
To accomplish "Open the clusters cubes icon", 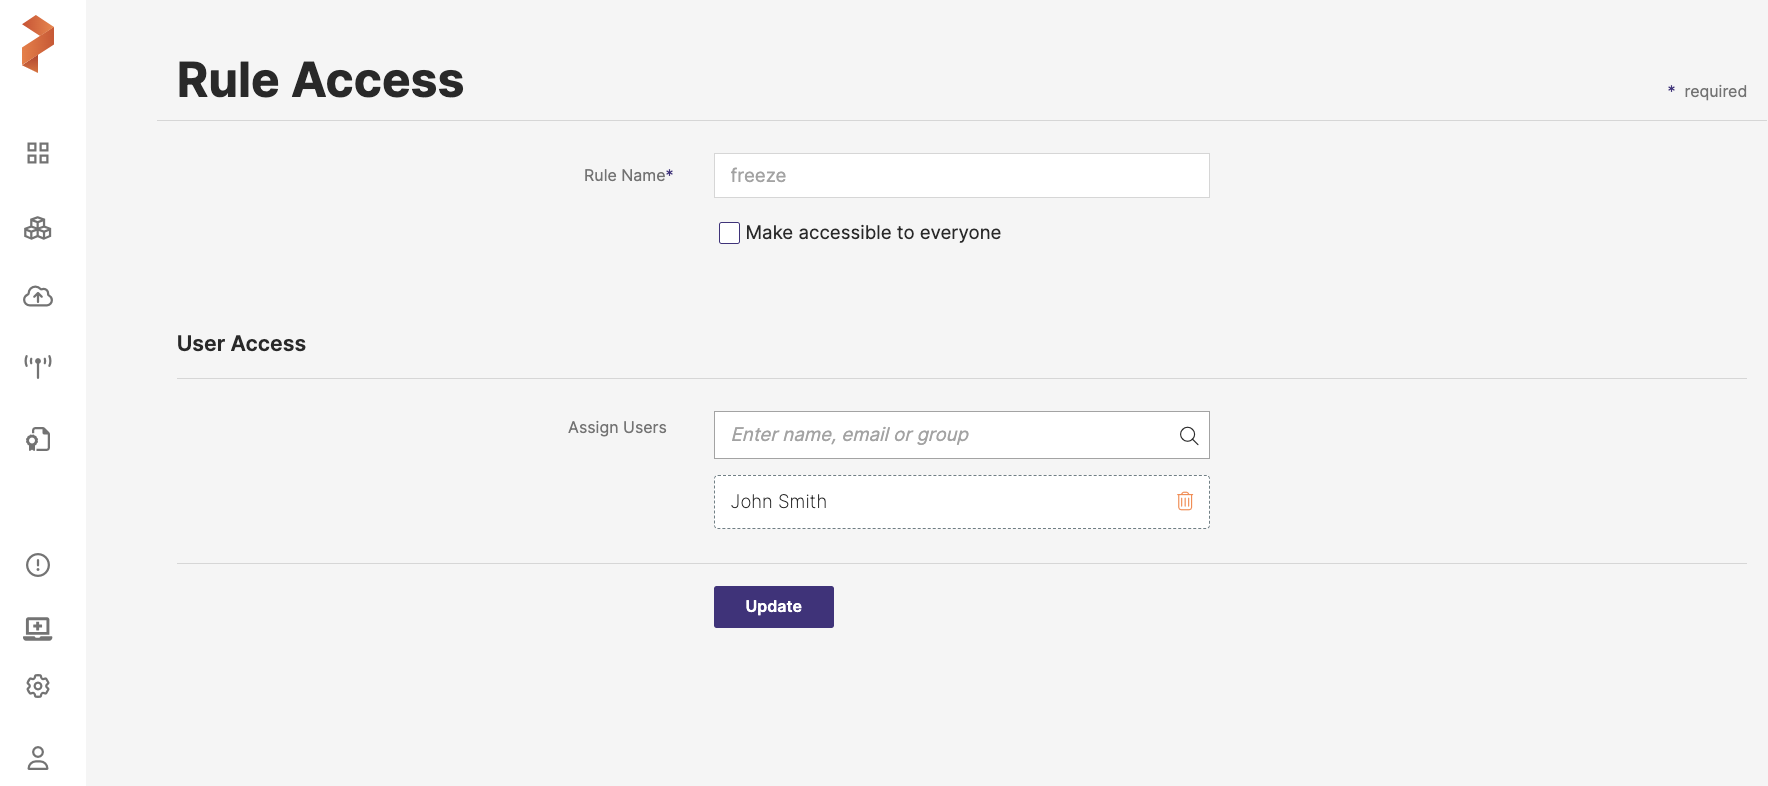I will click(x=38, y=229).
